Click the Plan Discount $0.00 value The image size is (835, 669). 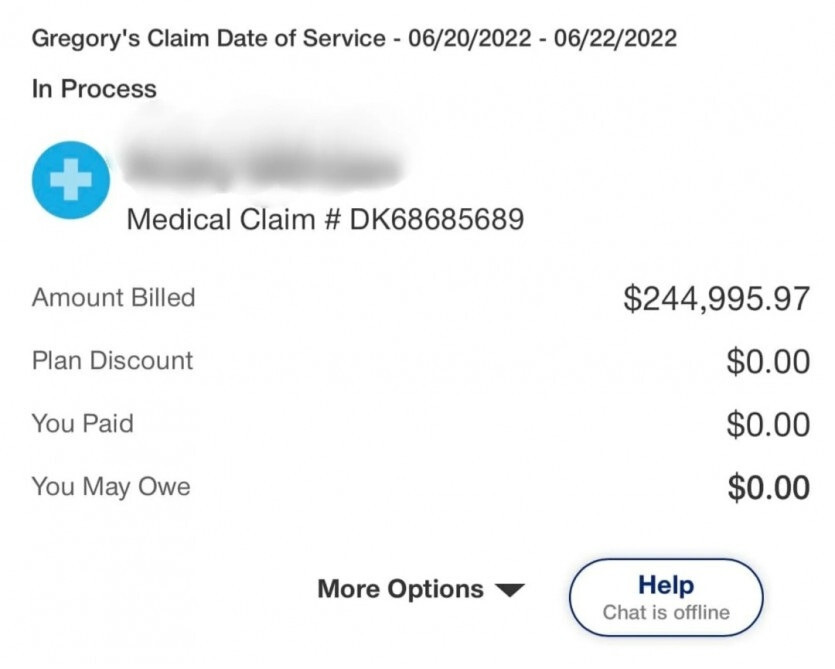(768, 361)
